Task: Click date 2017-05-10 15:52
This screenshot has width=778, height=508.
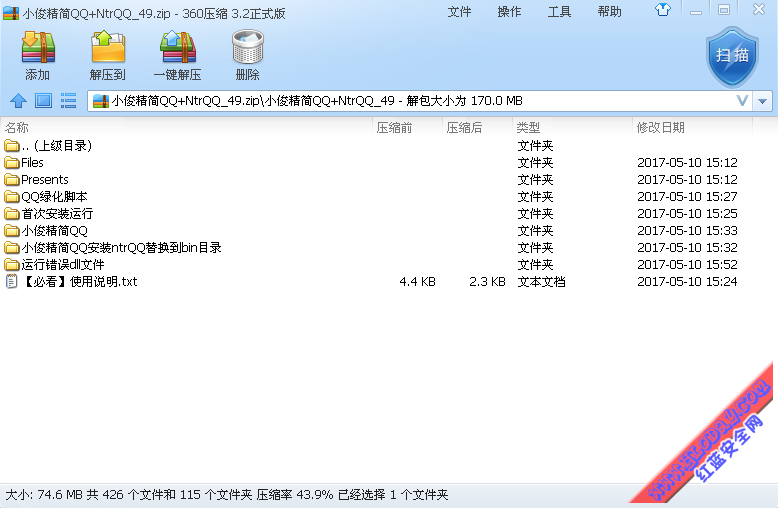Action: [x=687, y=264]
